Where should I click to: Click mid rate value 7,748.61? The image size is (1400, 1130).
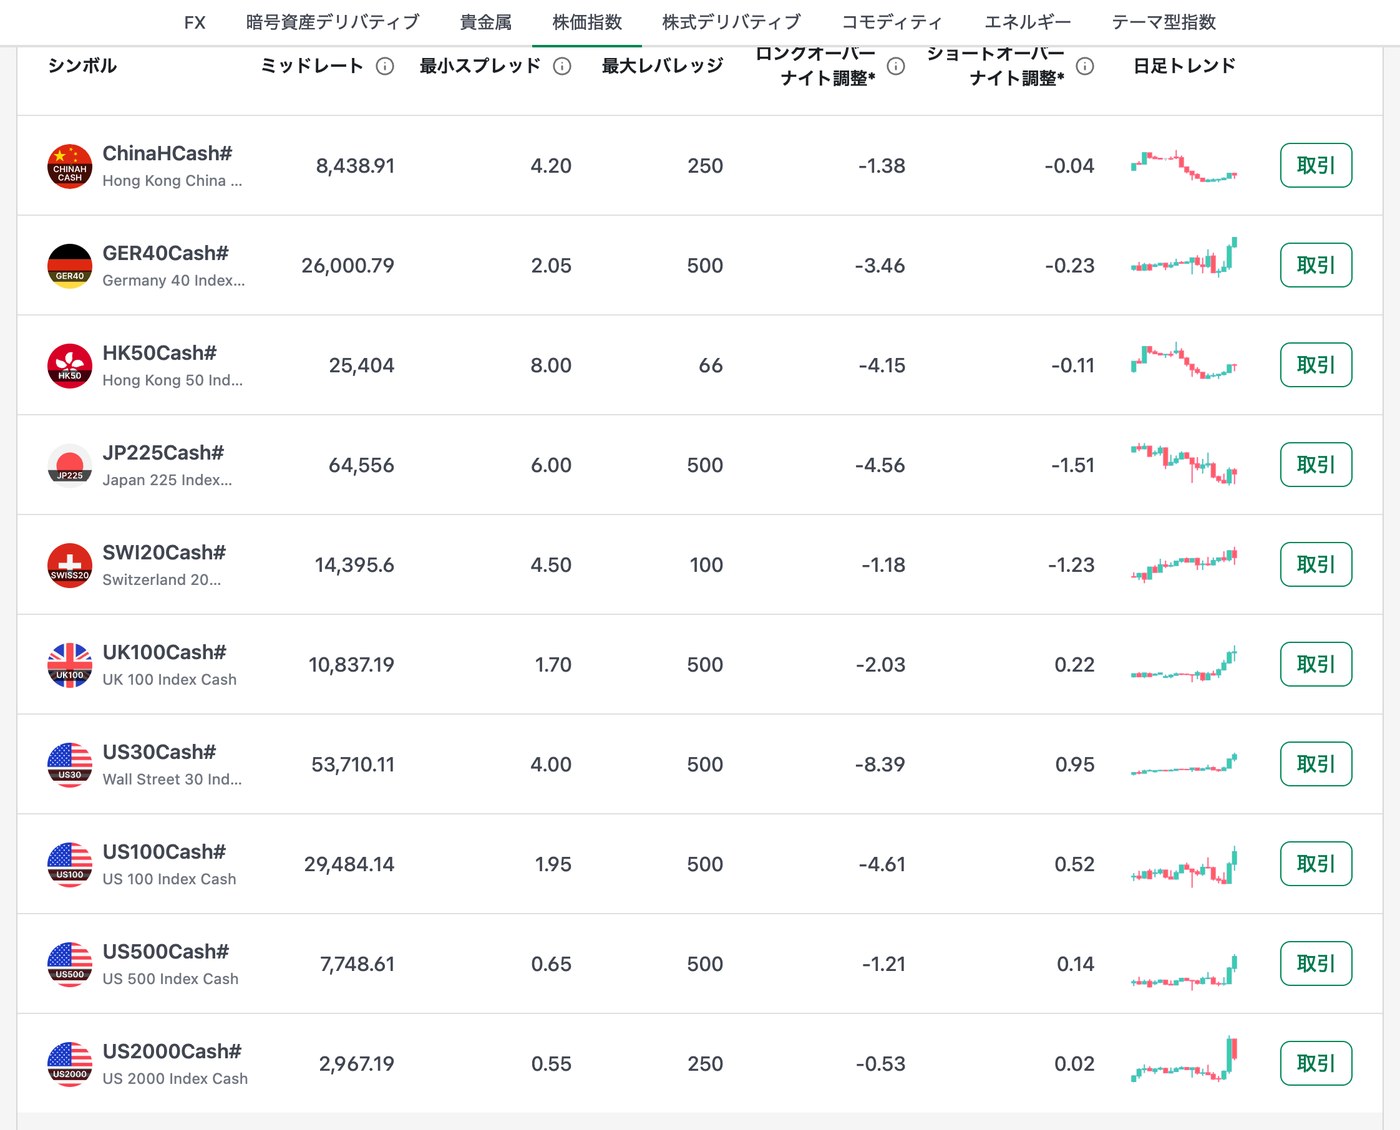357,965
